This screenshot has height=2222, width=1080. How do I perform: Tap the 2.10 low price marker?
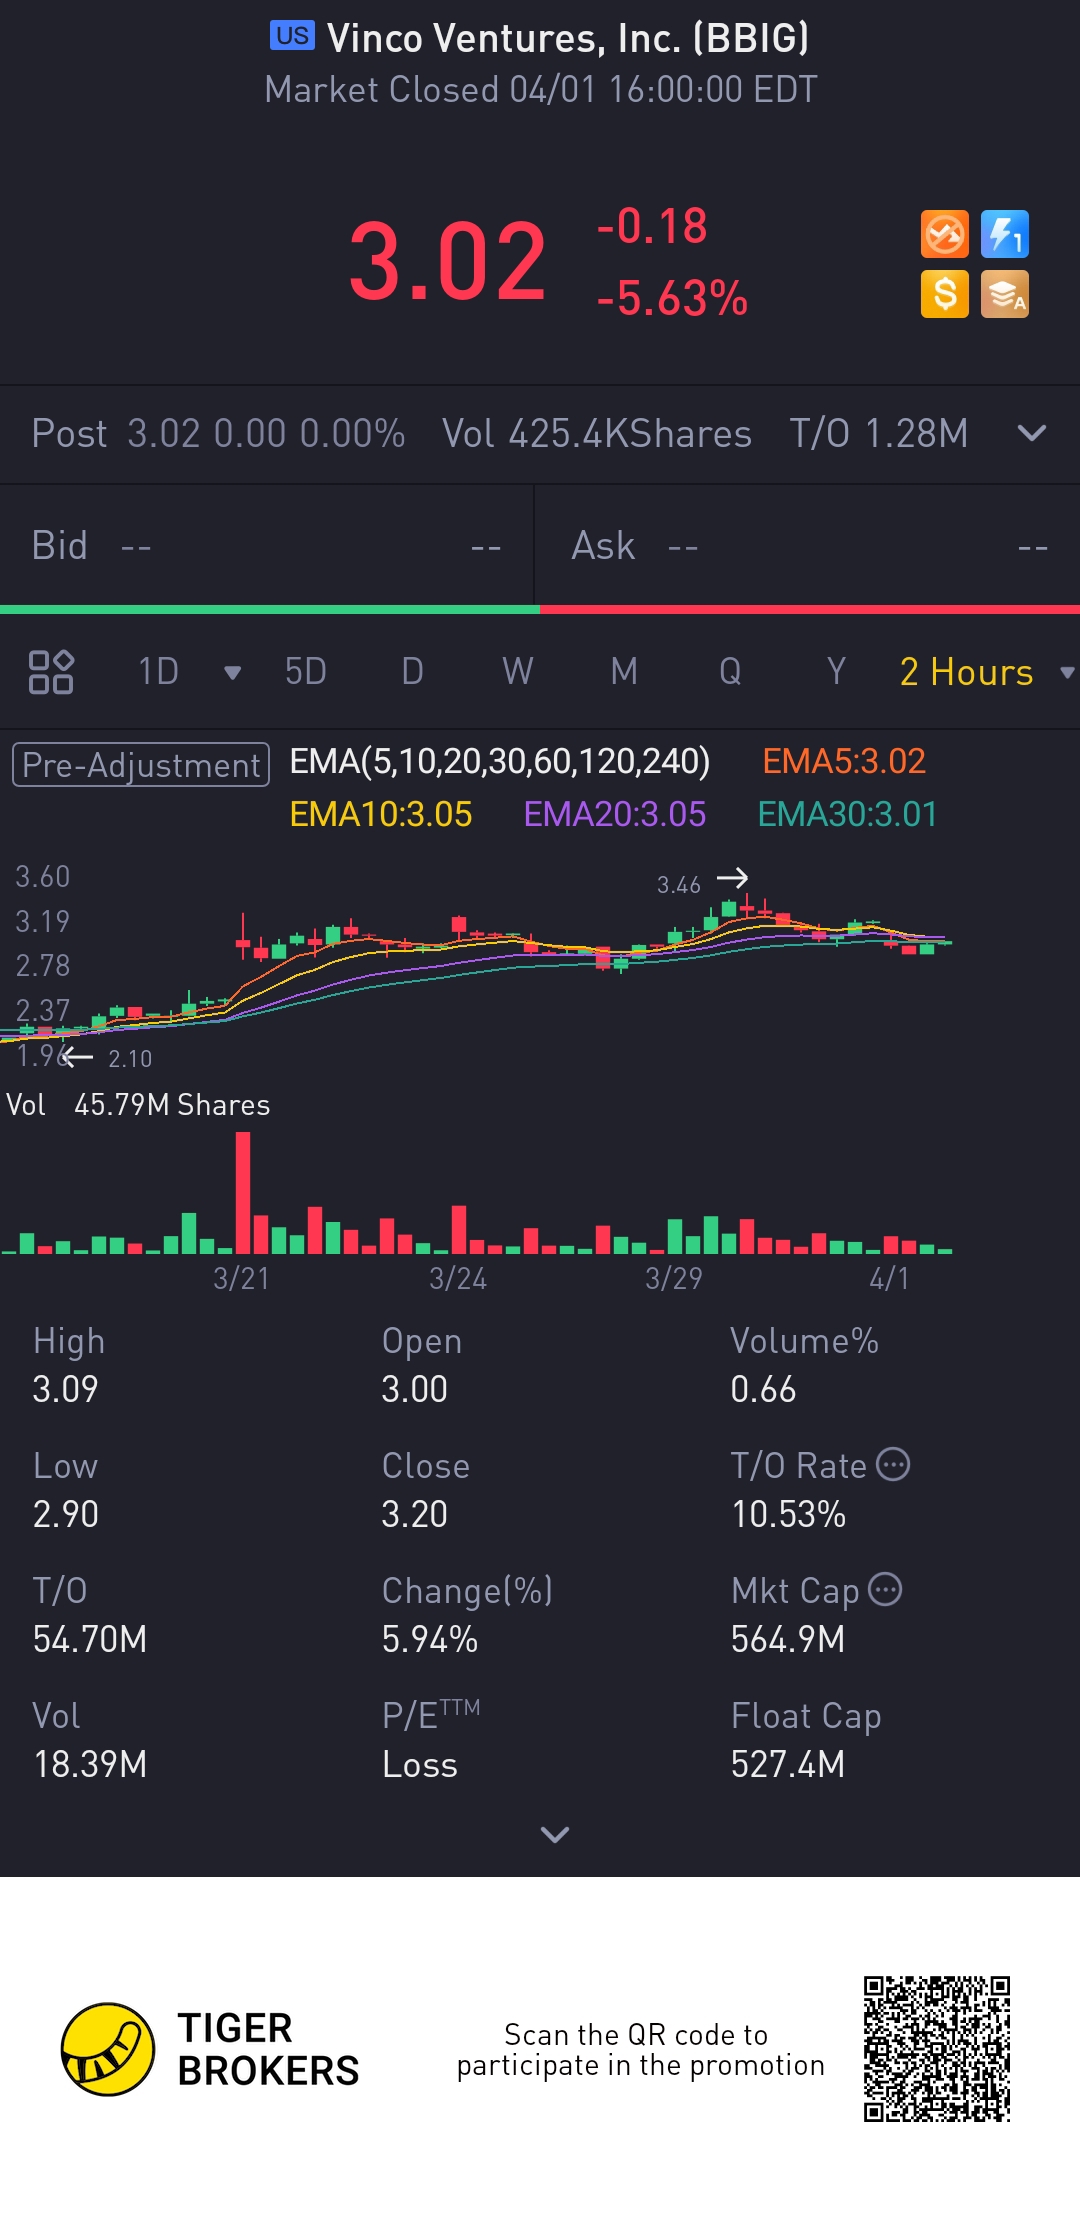[x=130, y=1059]
